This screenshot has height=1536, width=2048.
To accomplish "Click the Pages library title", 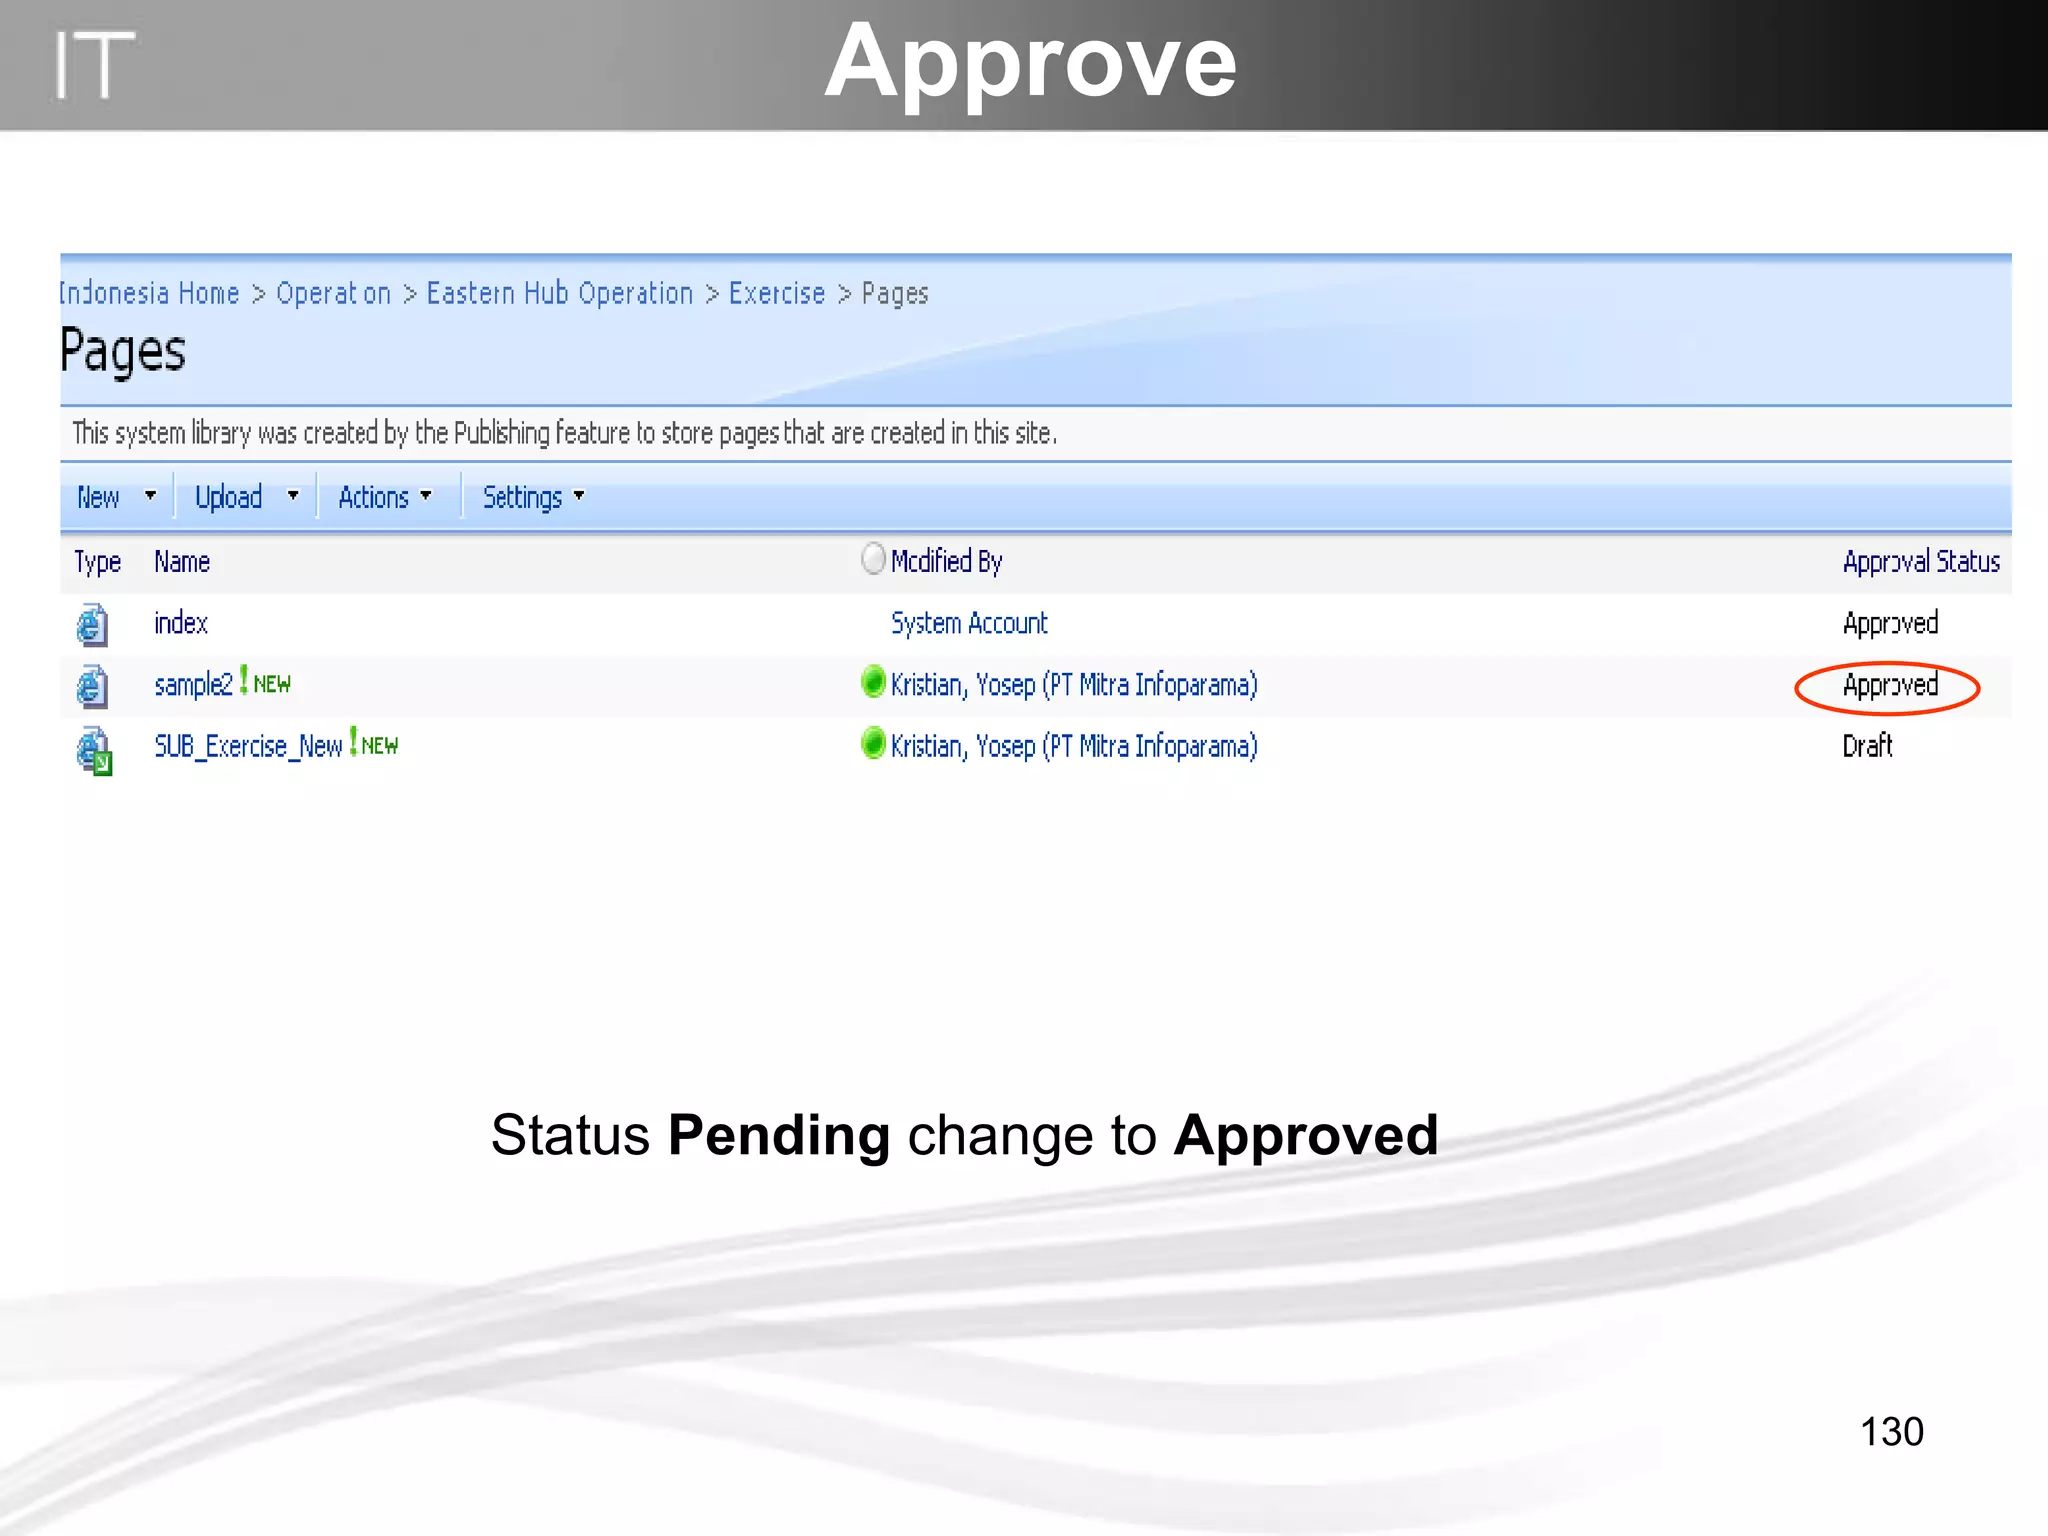I will (x=123, y=351).
